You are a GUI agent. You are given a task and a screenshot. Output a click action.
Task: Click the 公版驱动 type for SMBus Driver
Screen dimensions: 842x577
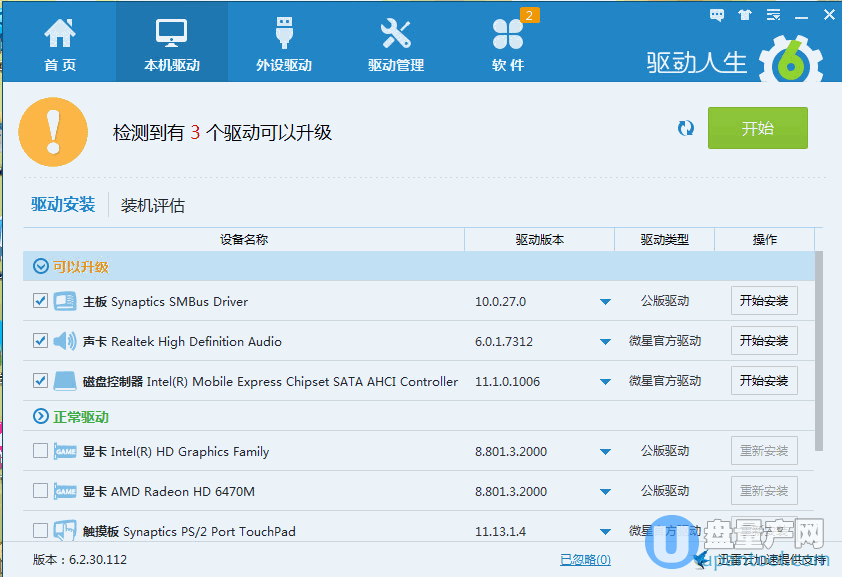pyautogui.click(x=665, y=301)
